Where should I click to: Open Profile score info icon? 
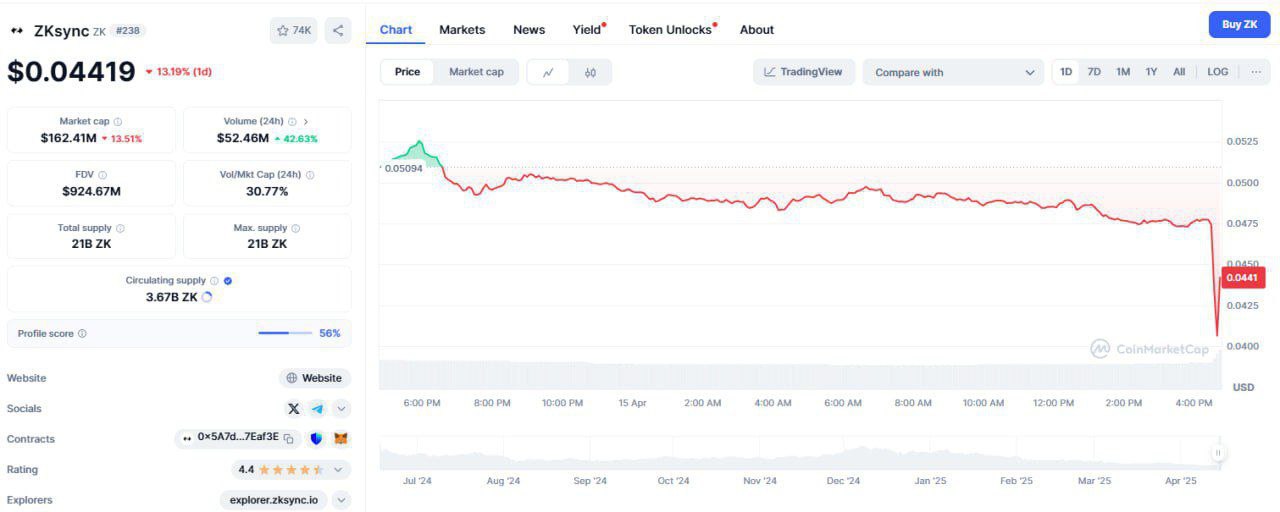[82, 334]
